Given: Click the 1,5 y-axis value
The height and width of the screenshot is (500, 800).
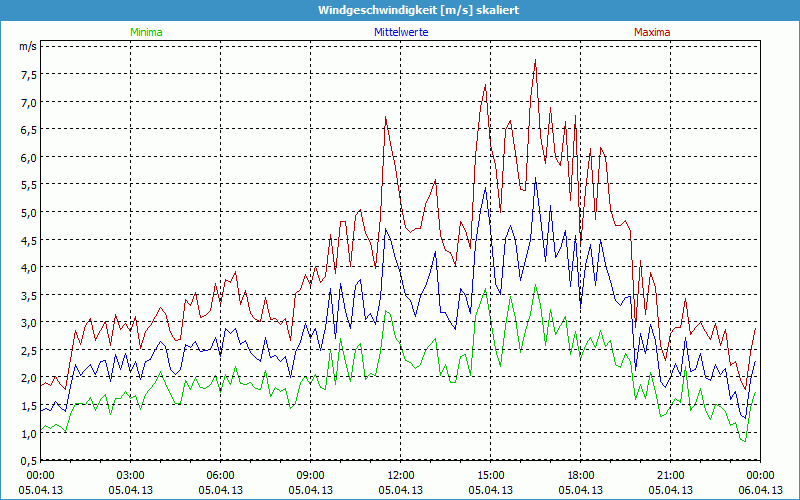Looking at the screenshot, I should (x=29, y=406).
